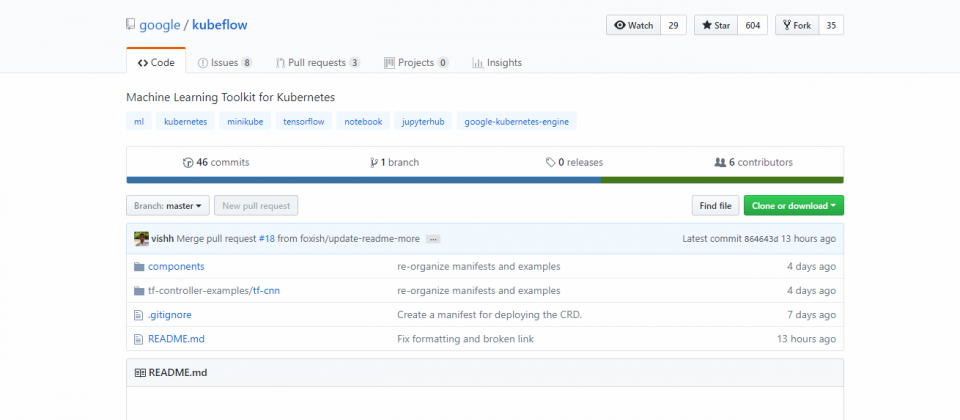This screenshot has height=420, width=960.
Task: Open the Insights tab
Action: coord(497,62)
